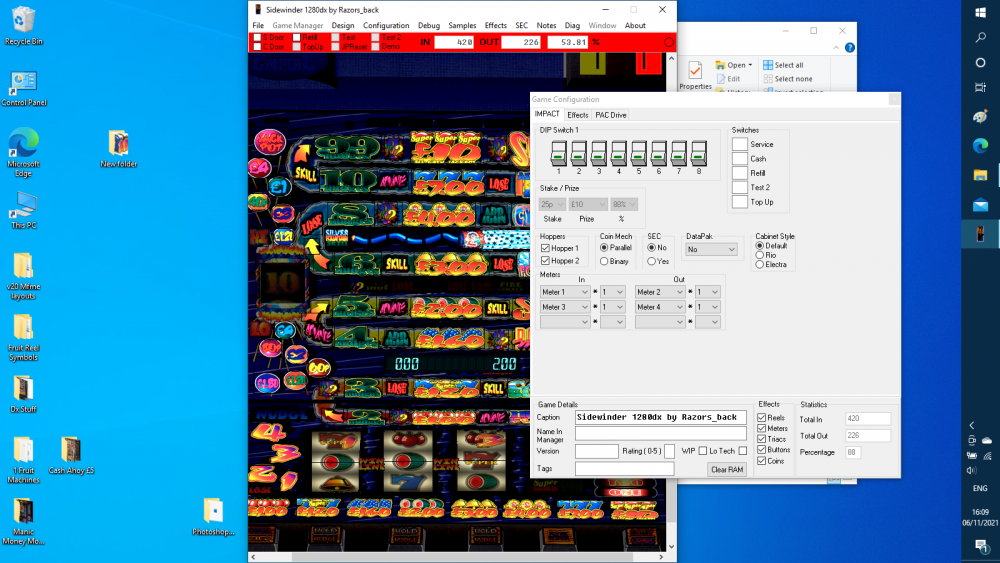
Task: Open Manic Money desktop shortcut
Action: coord(23,515)
